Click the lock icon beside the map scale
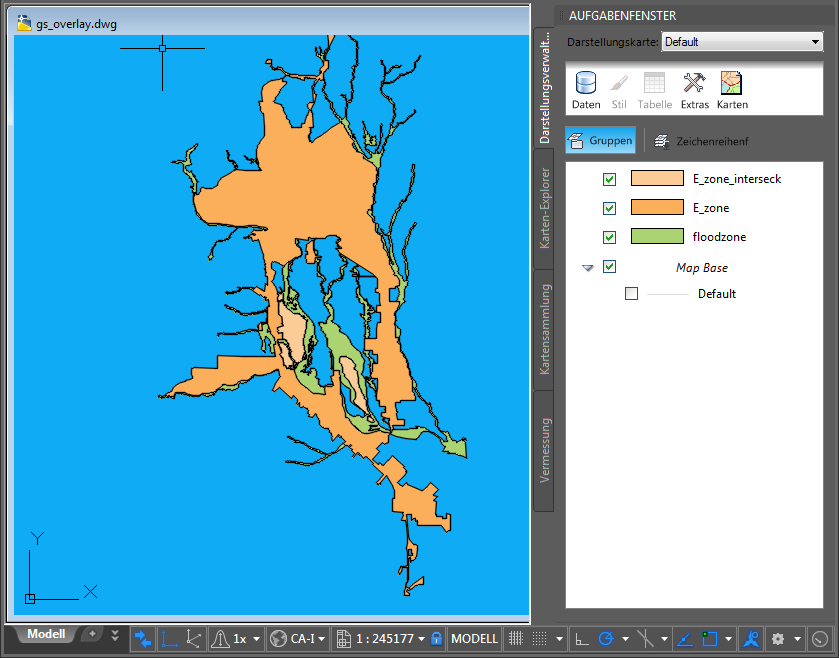This screenshot has width=839, height=658. 436,638
